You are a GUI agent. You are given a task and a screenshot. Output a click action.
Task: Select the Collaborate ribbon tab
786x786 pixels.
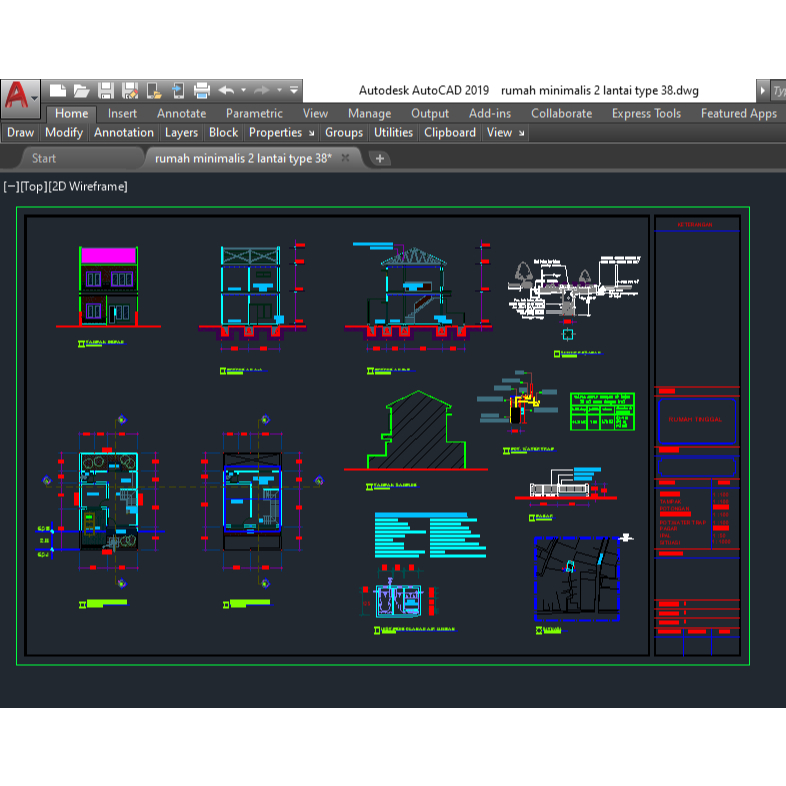click(x=561, y=114)
